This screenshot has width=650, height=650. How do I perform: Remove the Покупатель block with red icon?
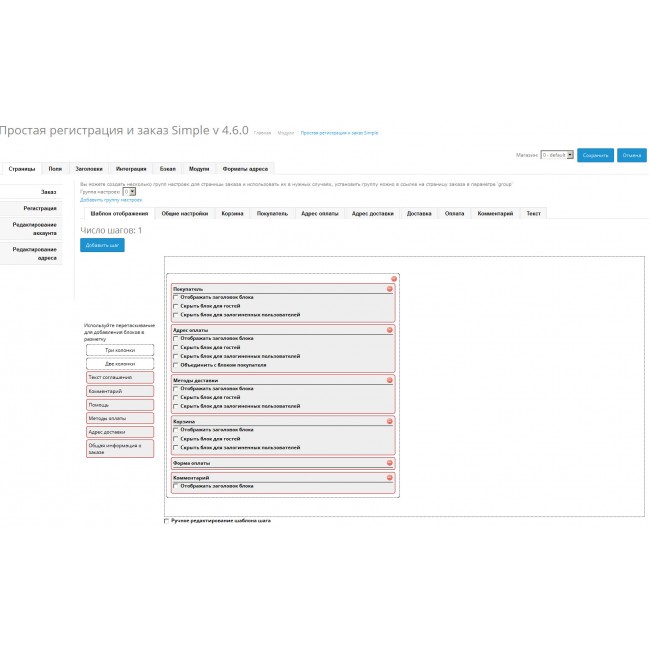pyautogui.click(x=390, y=289)
